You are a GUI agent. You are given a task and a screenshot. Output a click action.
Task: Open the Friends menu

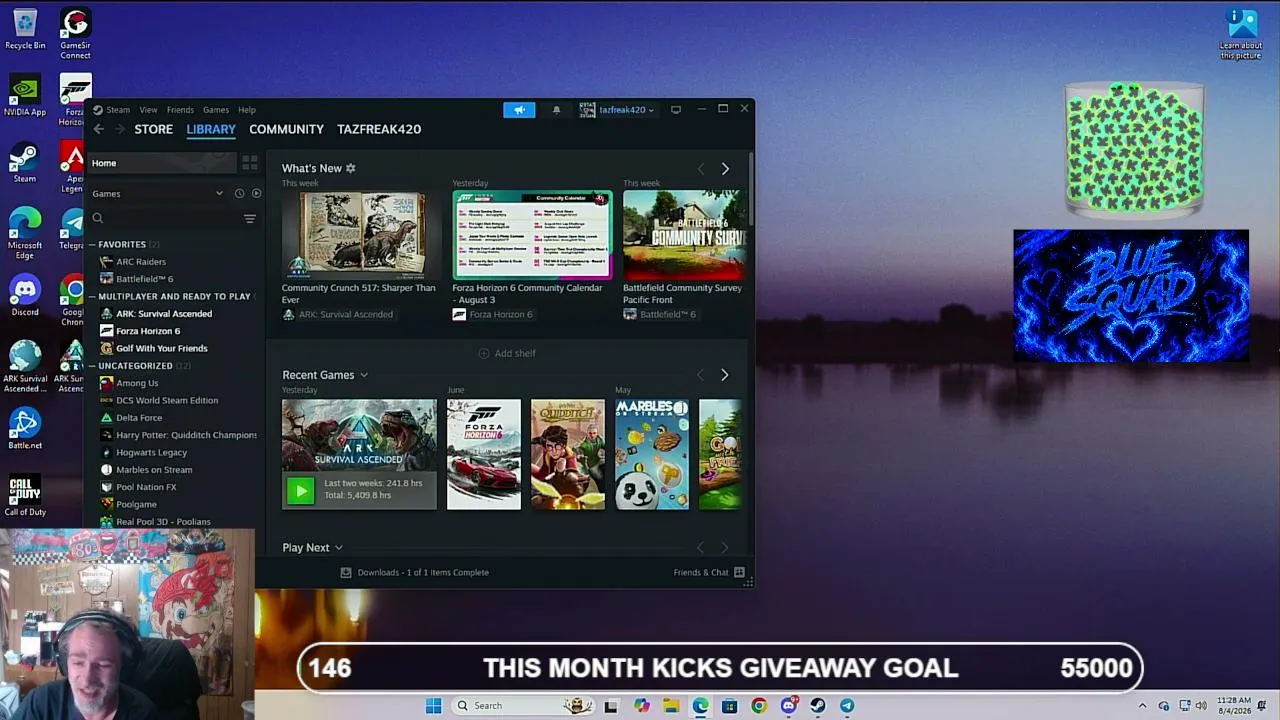pos(180,110)
